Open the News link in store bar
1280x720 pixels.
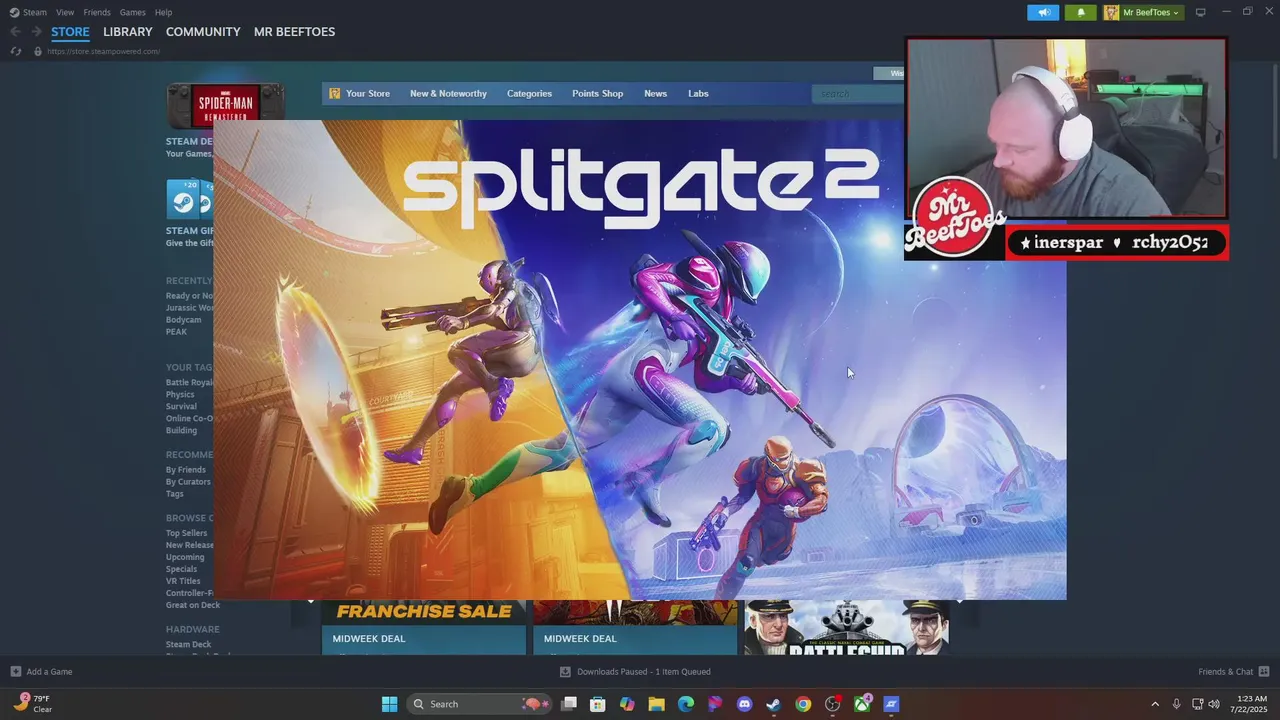coord(655,93)
